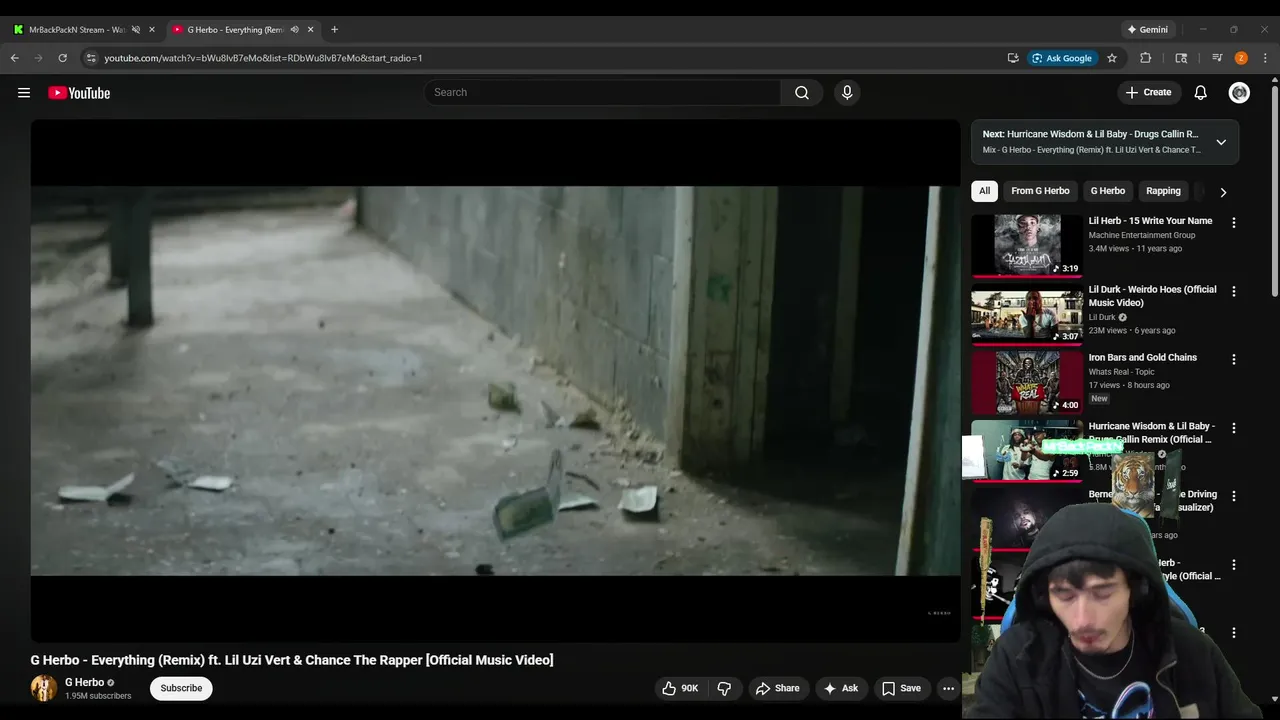The image size is (1280, 720).
Task: Select the G Herbo - Everything tab
Action: point(235,29)
